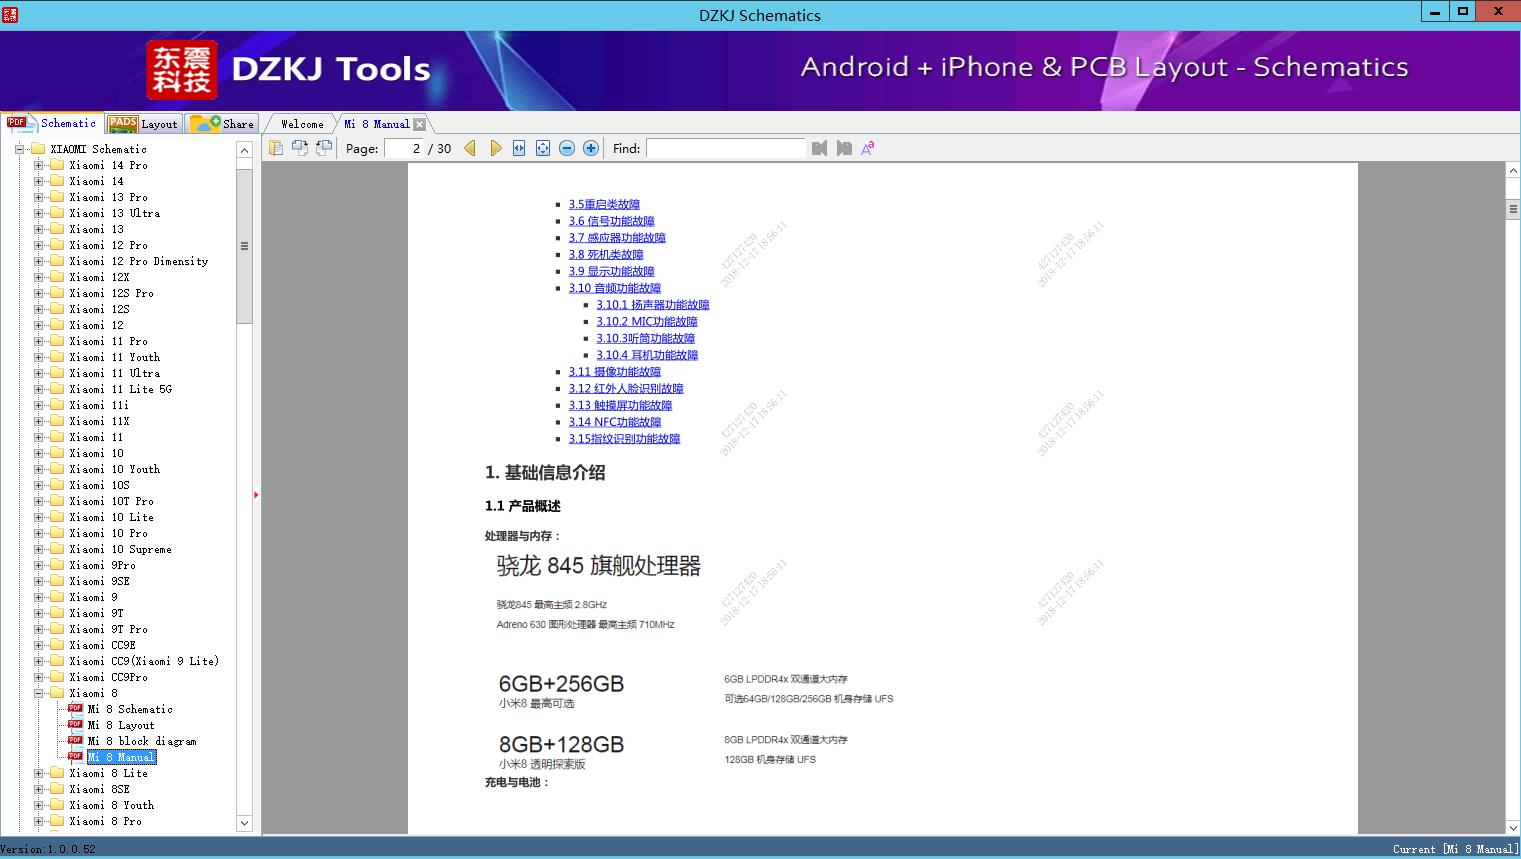1521x859 pixels.
Task: Click the document scroll up arrow
Action: (1513, 171)
